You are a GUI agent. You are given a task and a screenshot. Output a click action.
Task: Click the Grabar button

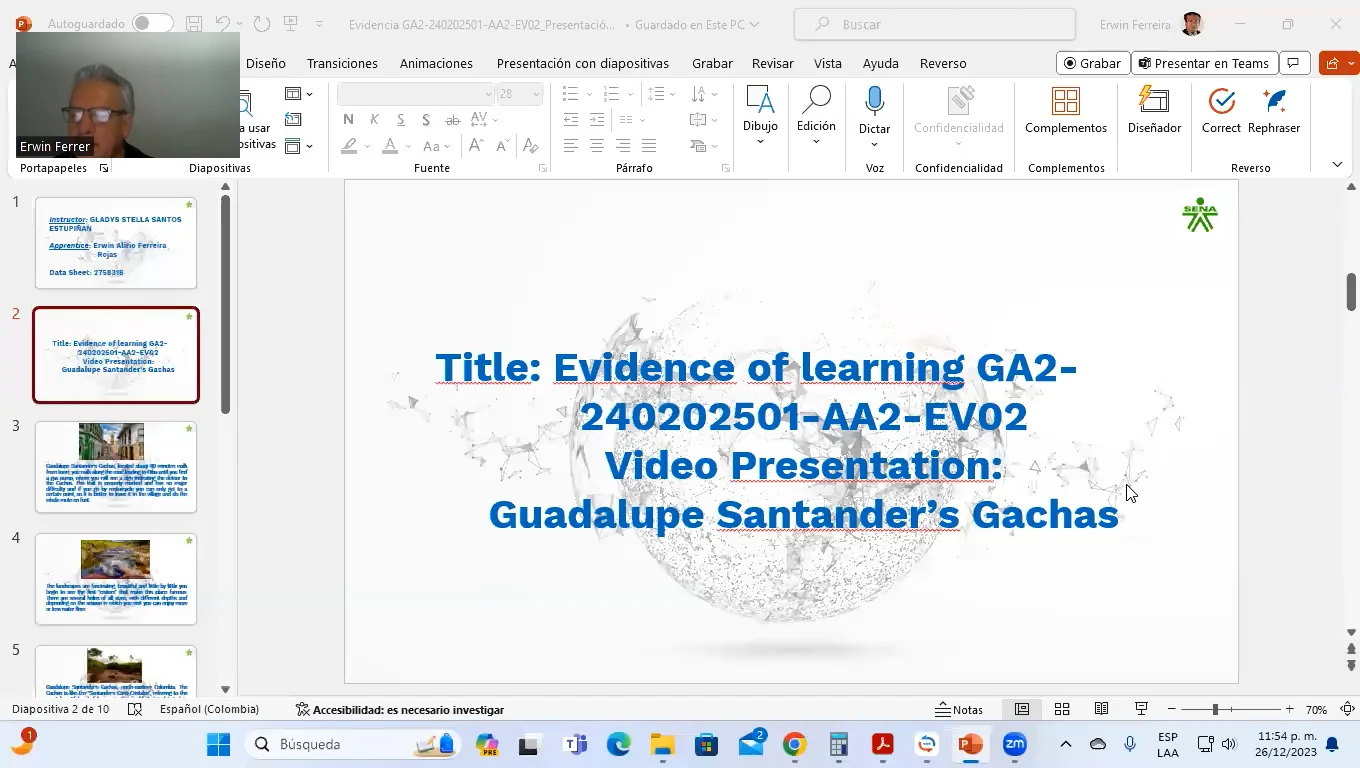(1092, 63)
